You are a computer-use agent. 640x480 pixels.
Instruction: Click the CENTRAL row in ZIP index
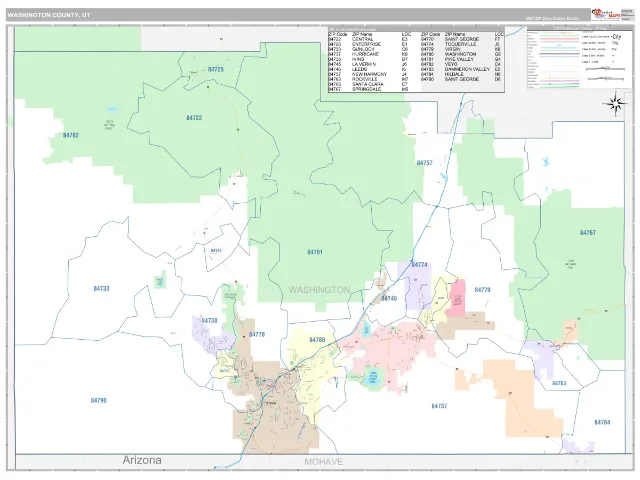click(x=368, y=39)
